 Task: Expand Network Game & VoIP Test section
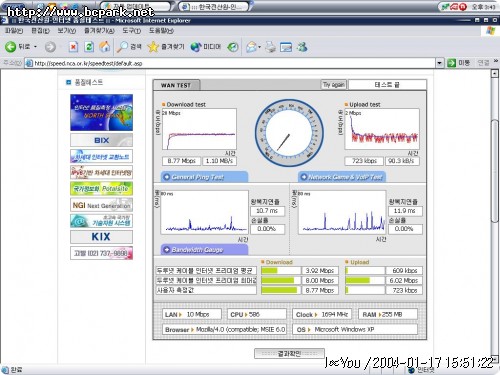click(x=342, y=177)
